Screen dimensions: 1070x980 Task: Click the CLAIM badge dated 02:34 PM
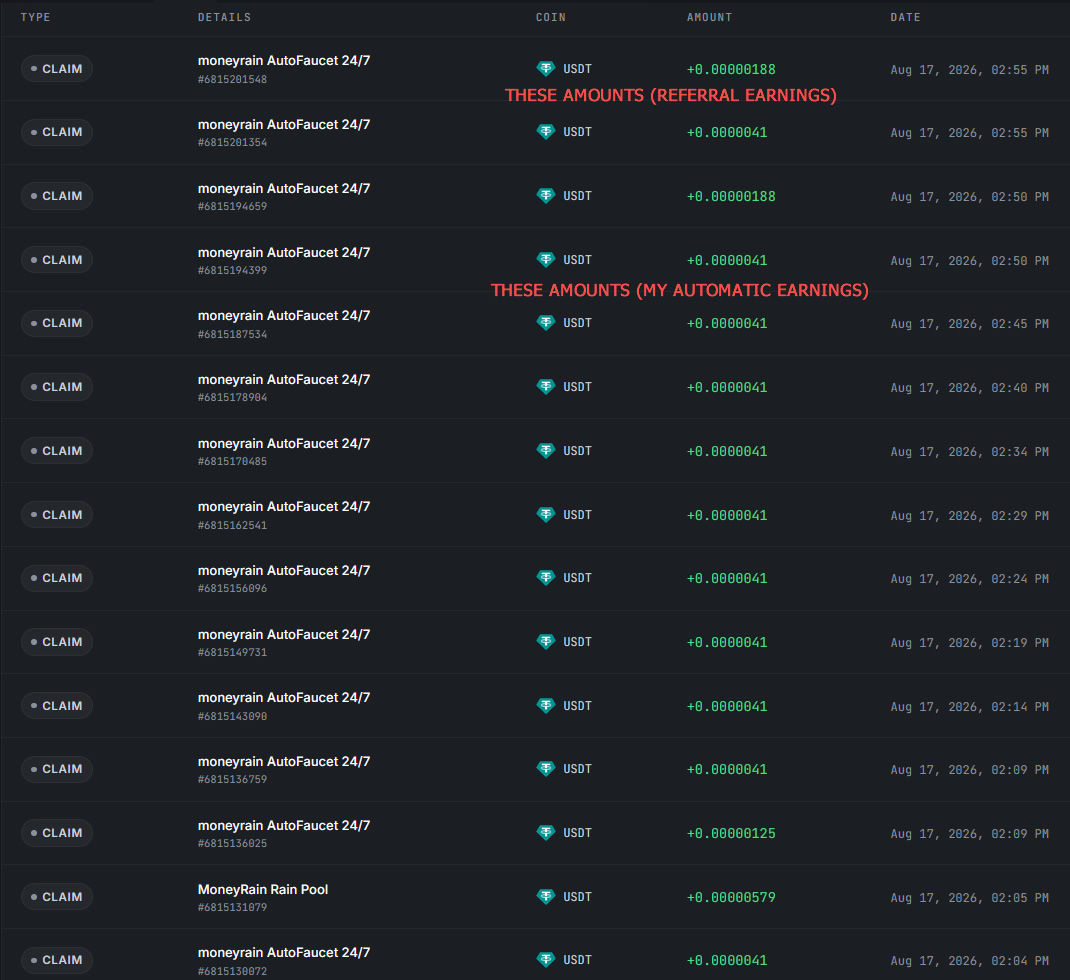pyautogui.click(x=57, y=451)
